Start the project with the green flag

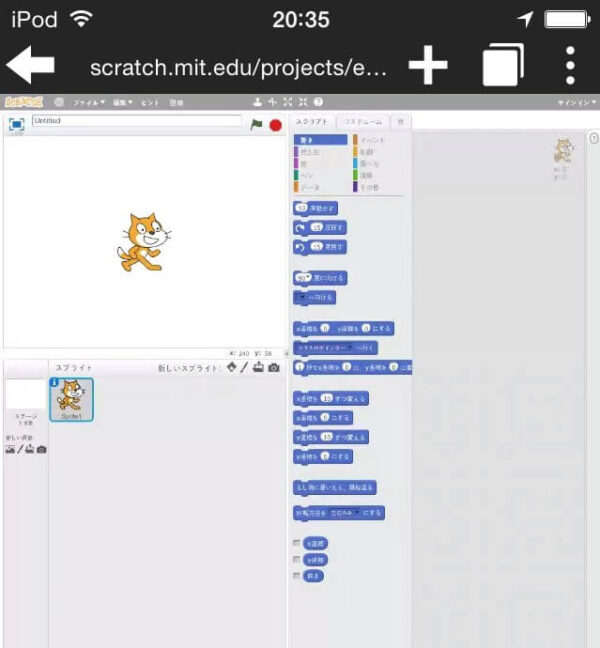(257, 124)
